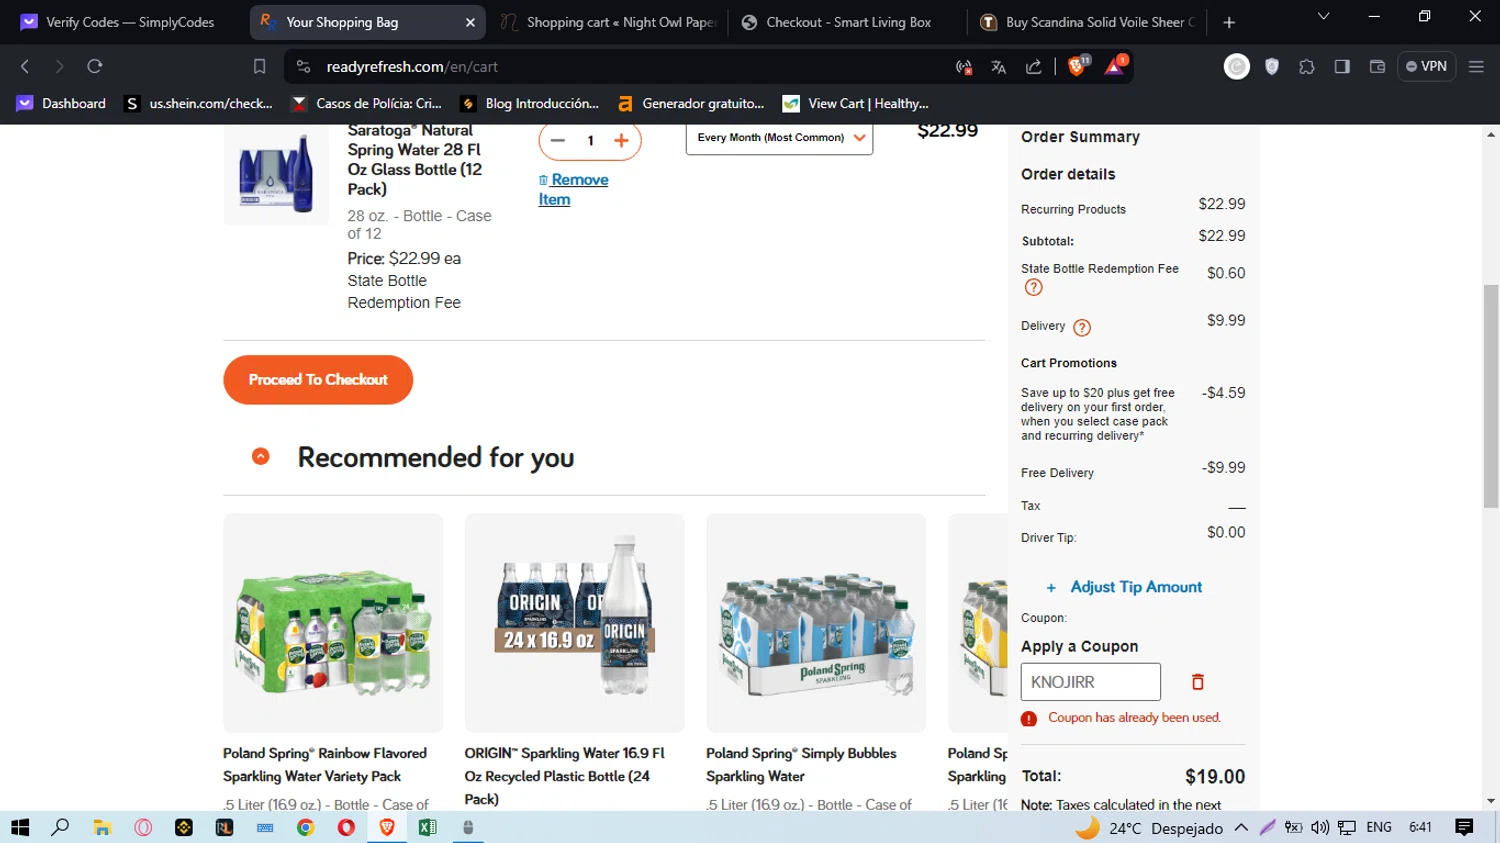Open the Dashboard bookmark
Viewport: 1500px width, 843px height.
[62, 103]
